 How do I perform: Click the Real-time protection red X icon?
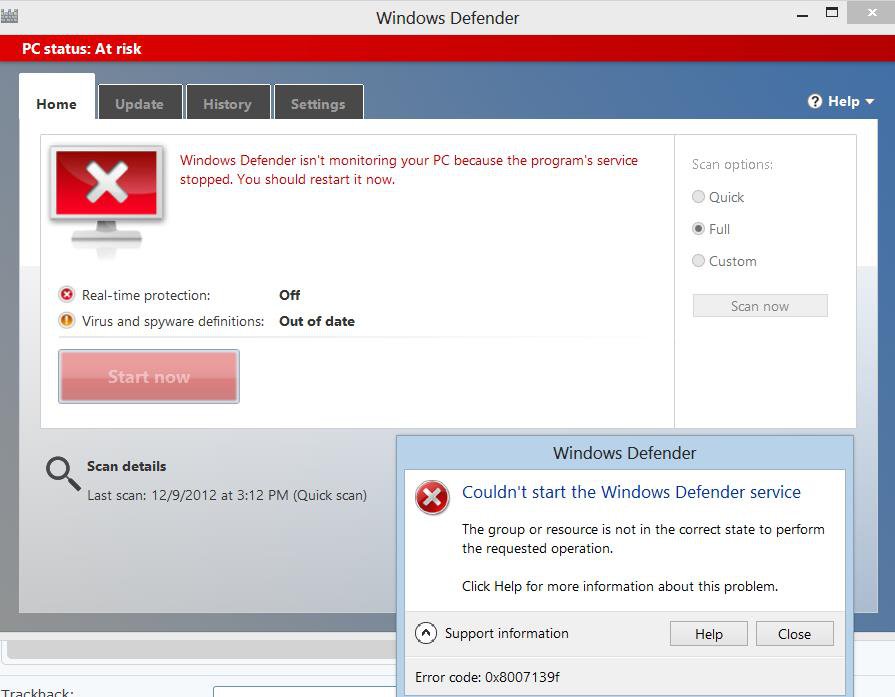coord(67,295)
